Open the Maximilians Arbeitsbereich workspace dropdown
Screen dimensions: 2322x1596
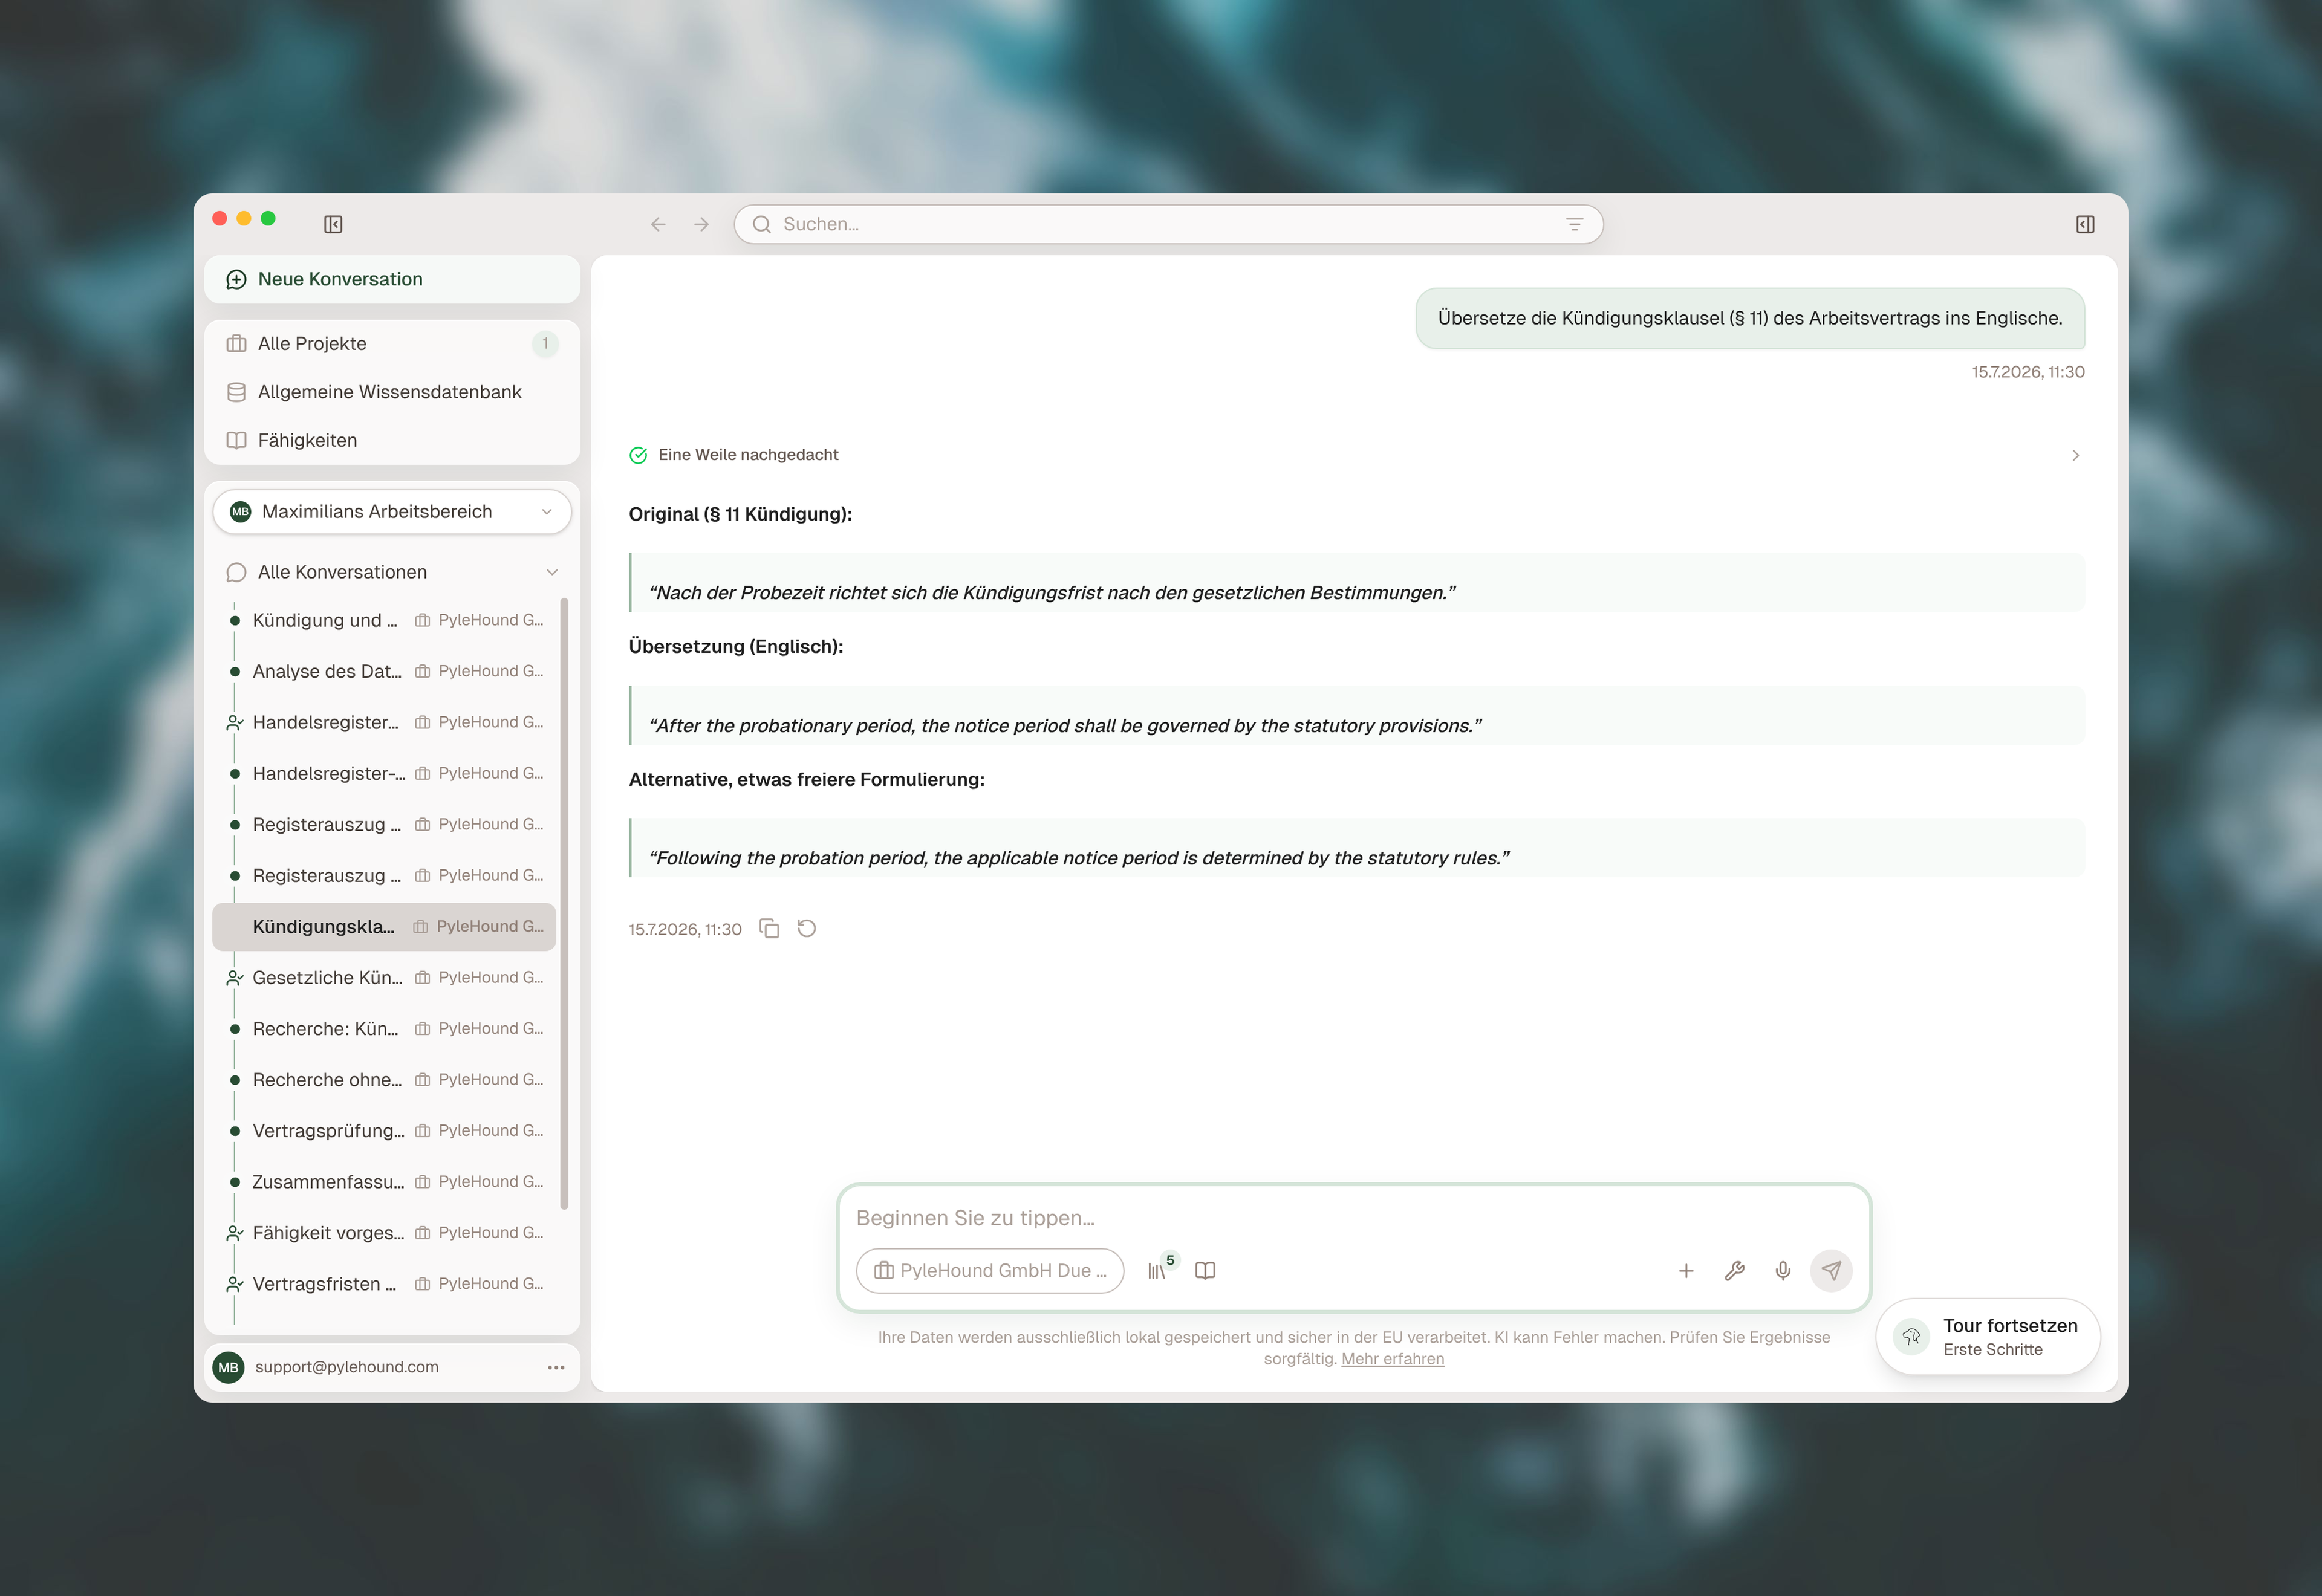[392, 512]
